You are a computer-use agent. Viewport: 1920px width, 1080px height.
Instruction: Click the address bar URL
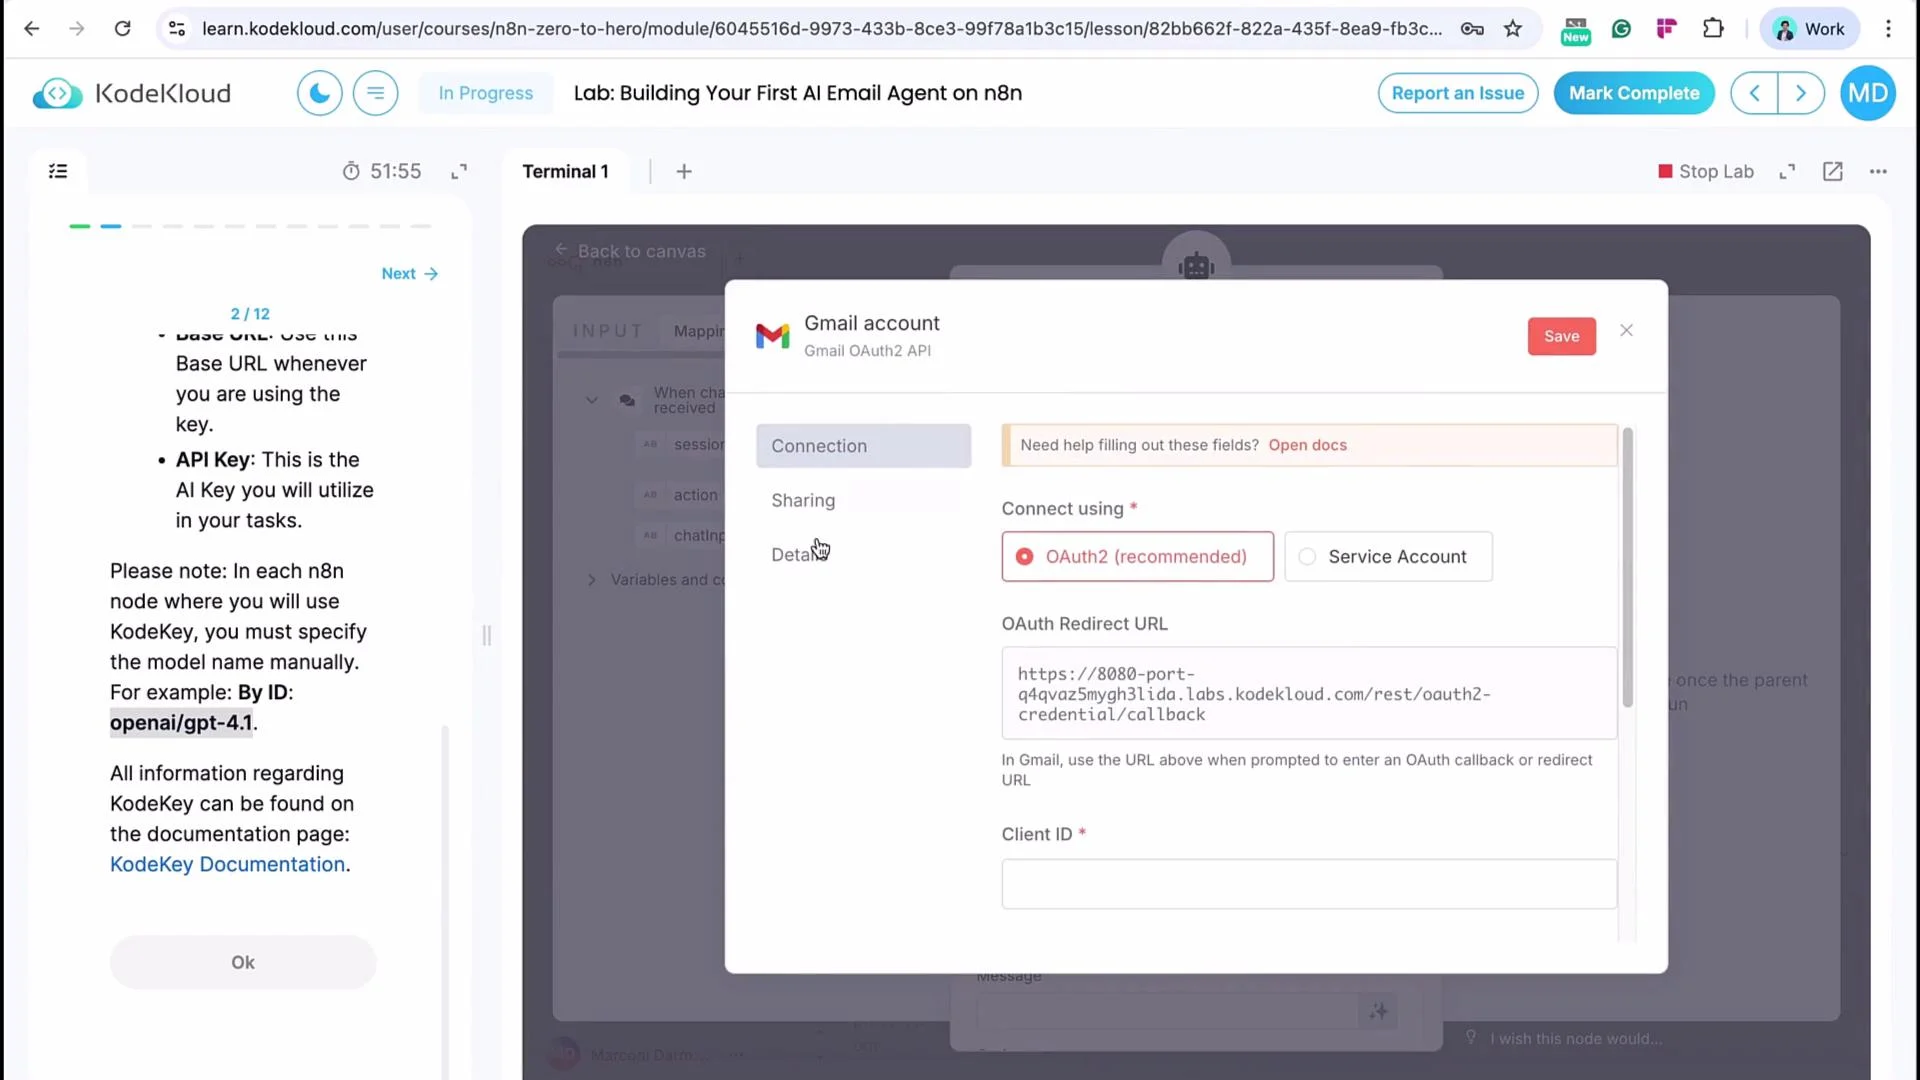(x=821, y=29)
